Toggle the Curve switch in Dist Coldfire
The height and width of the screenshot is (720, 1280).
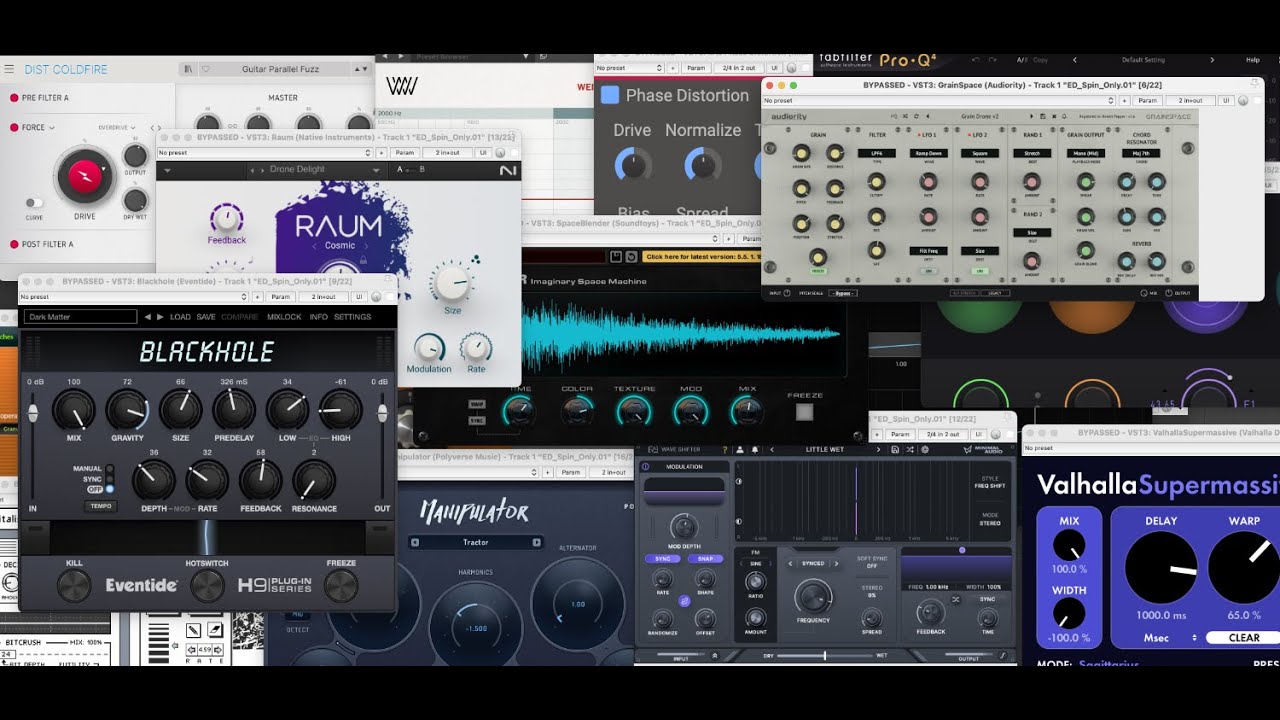(x=35, y=203)
